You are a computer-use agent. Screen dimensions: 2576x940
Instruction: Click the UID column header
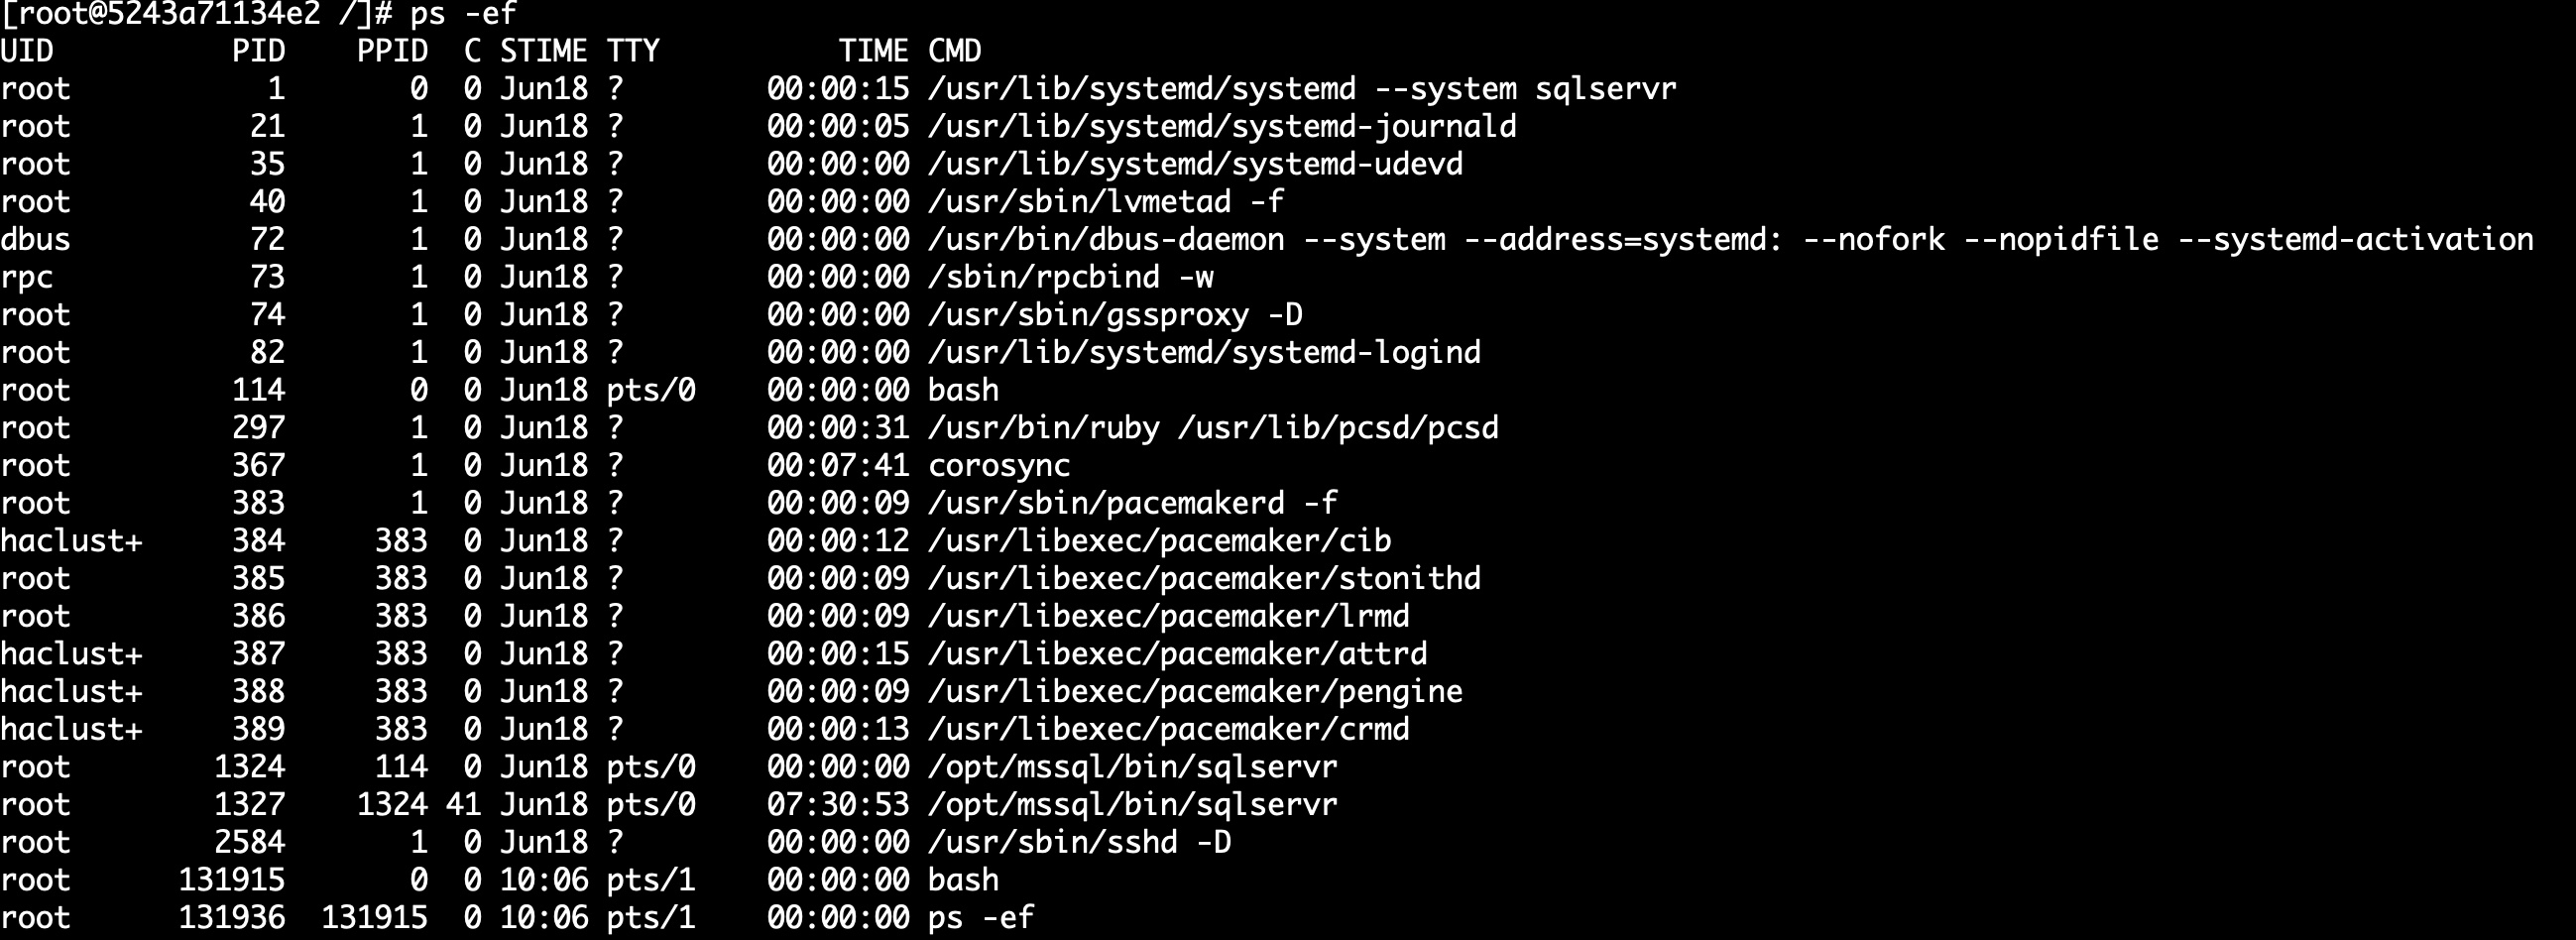point(27,51)
